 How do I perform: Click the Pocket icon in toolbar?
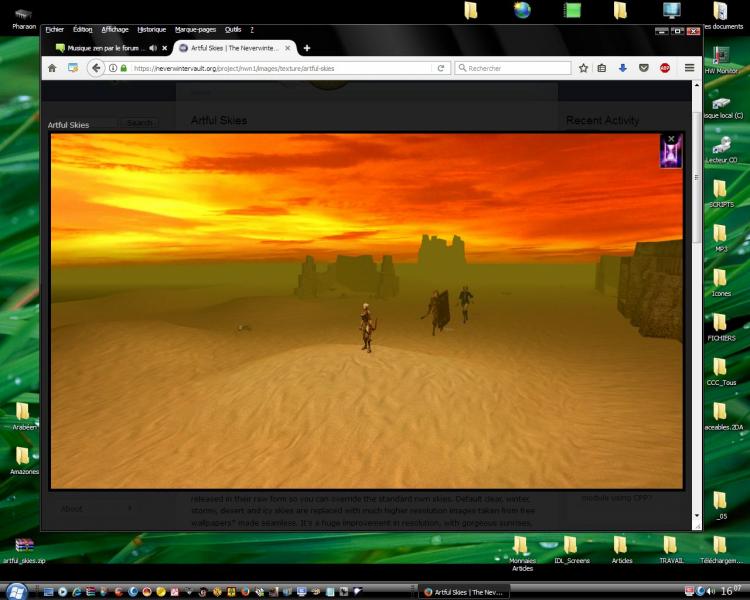[643, 68]
